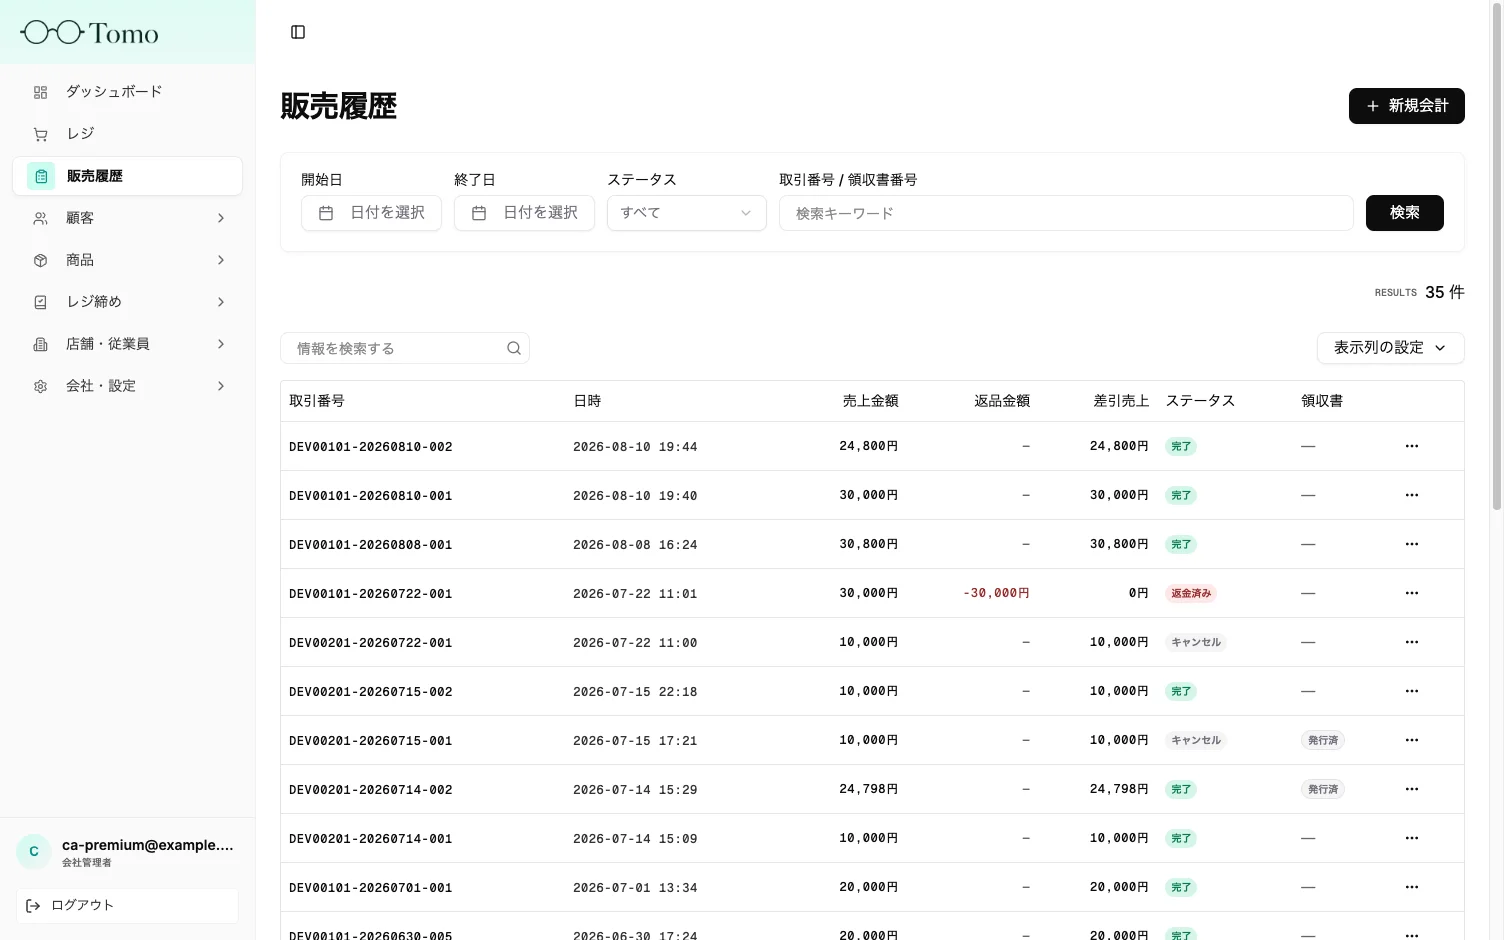Select the 販売履歴 sidebar item

point(127,176)
